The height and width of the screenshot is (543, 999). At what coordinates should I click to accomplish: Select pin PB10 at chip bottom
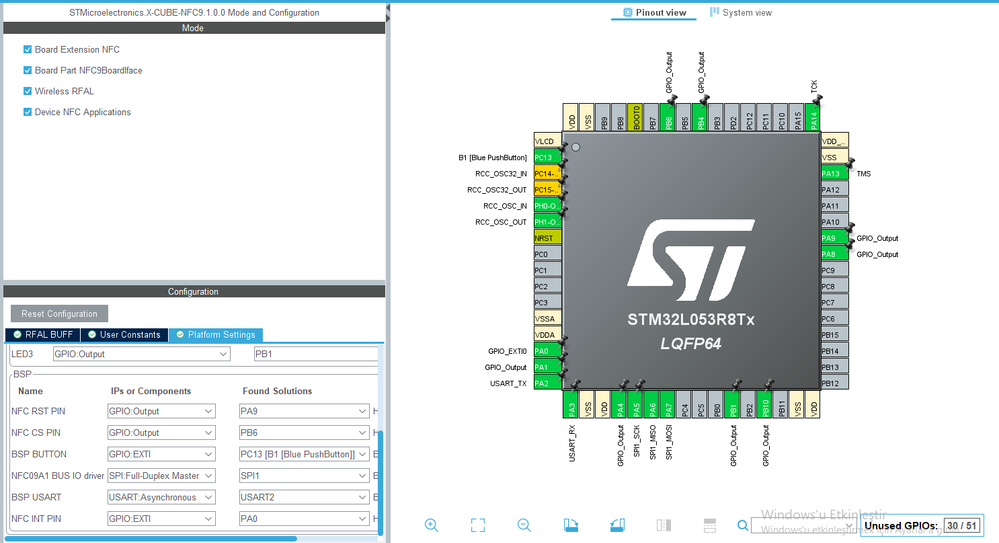coord(765,405)
